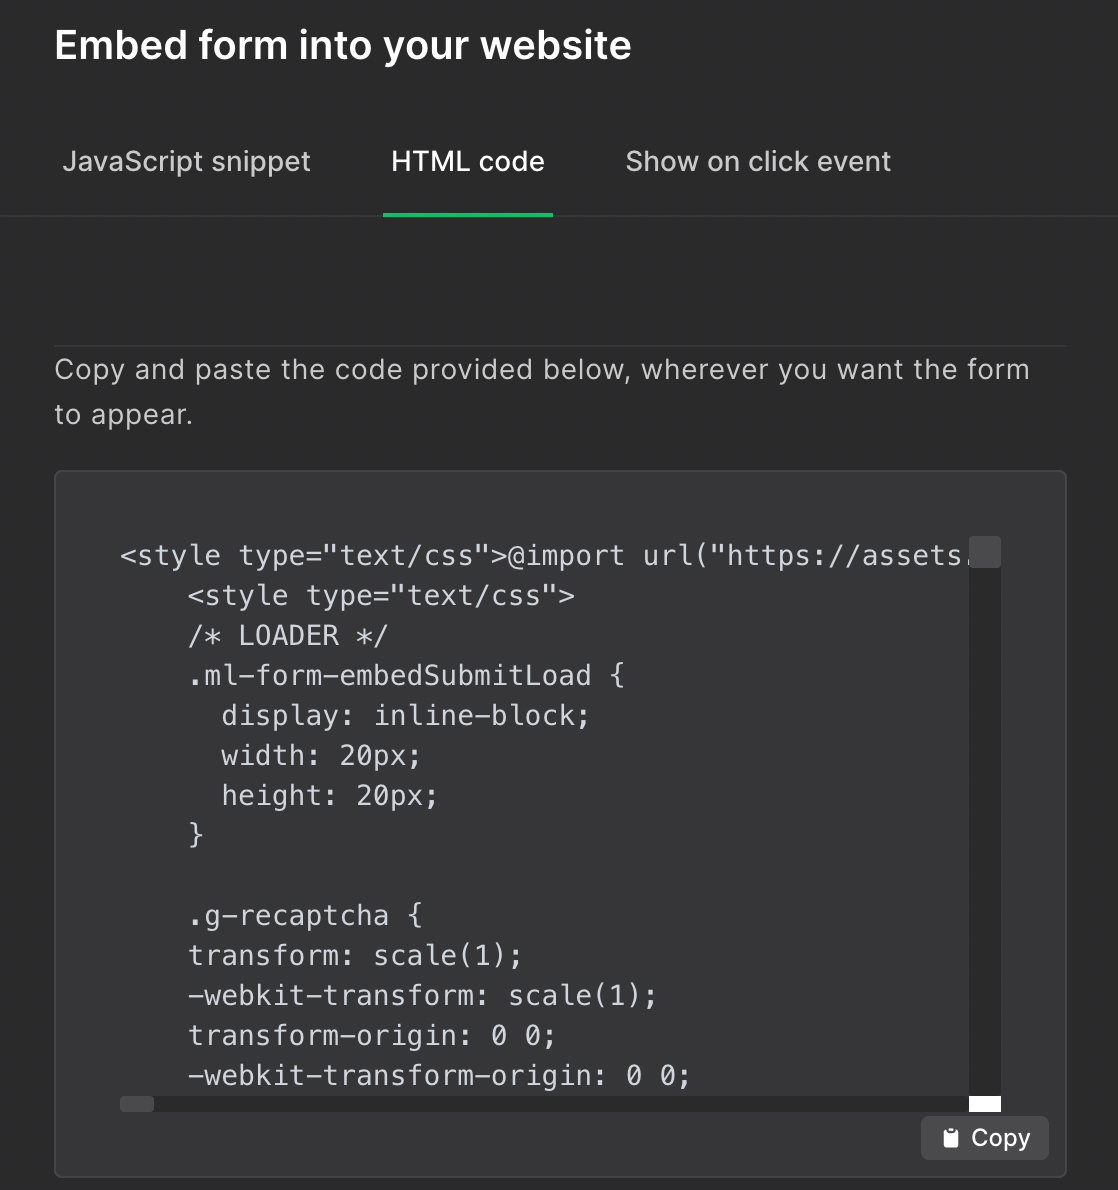
Task: Click the "display: inline-block;" code line
Action: [x=405, y=716]
